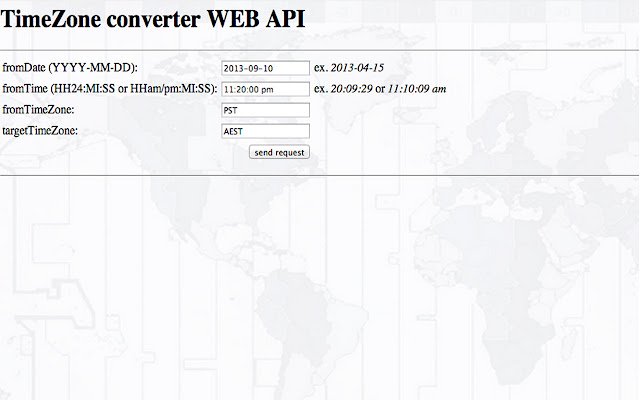Image resolution: width=640 pixels, height=400 pixels.
Task: Click the fromTimeZone label
Action: [38, 109]
